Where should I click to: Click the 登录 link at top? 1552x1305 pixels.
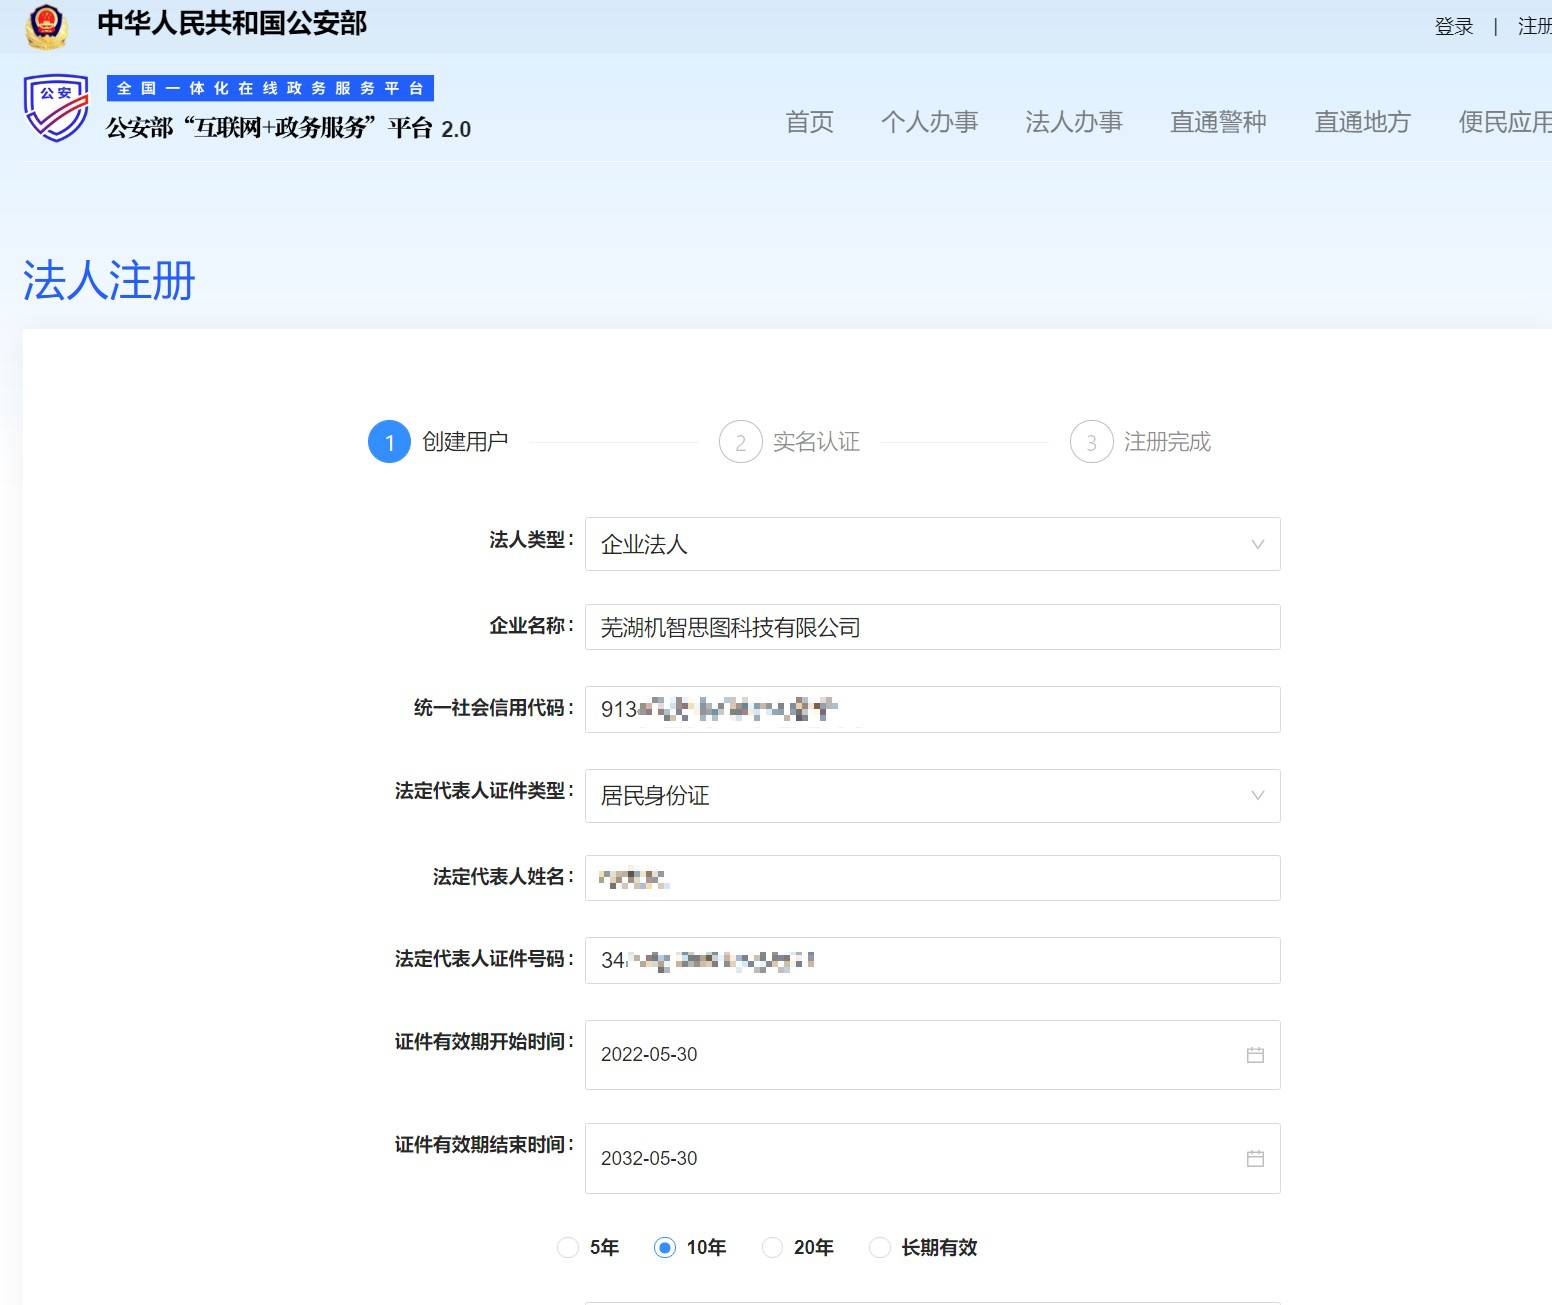(1453, 27)
